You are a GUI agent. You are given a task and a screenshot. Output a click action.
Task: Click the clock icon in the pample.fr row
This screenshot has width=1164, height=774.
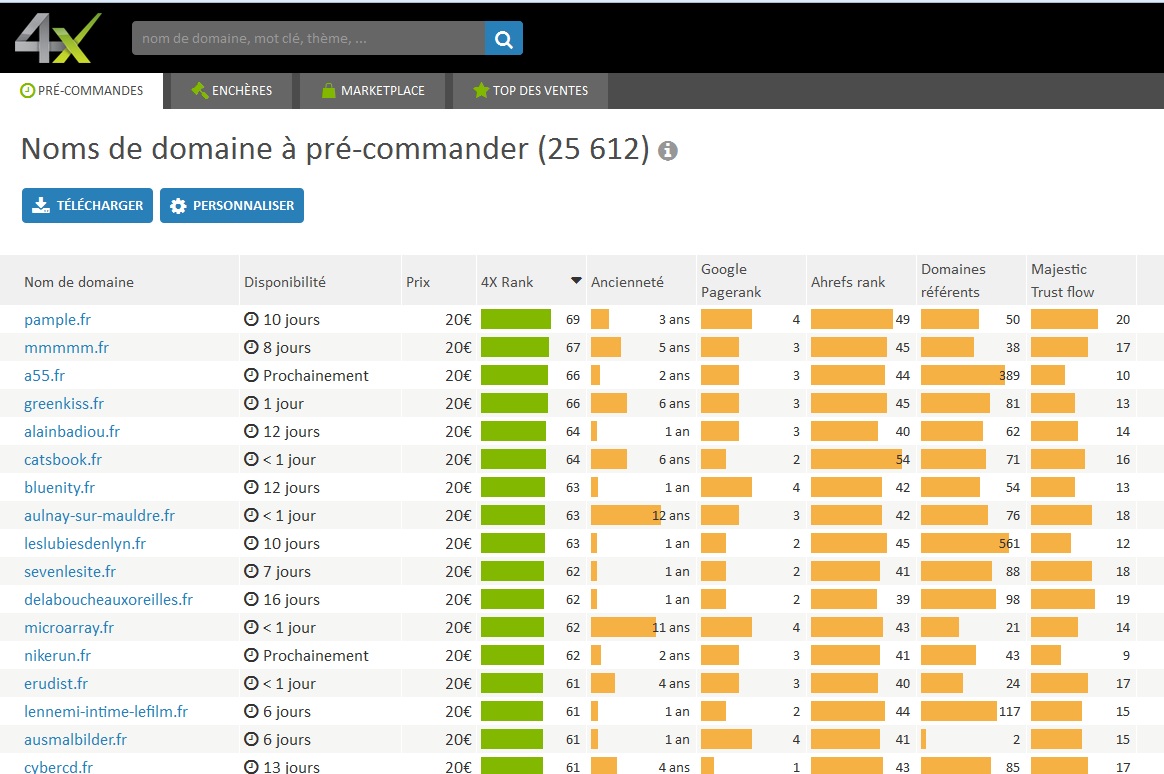(x=251, y=319)
